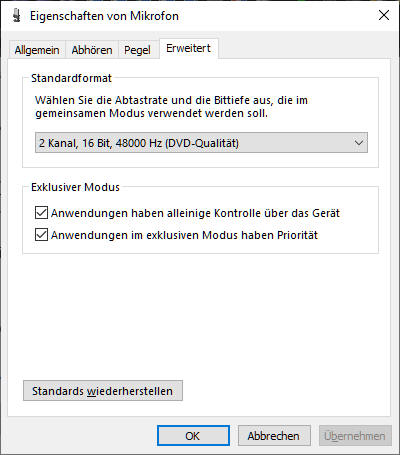This screenshot has width=400, height=455.
Task: Select the Erweitert tab
Action: click(x=189, y=49)
